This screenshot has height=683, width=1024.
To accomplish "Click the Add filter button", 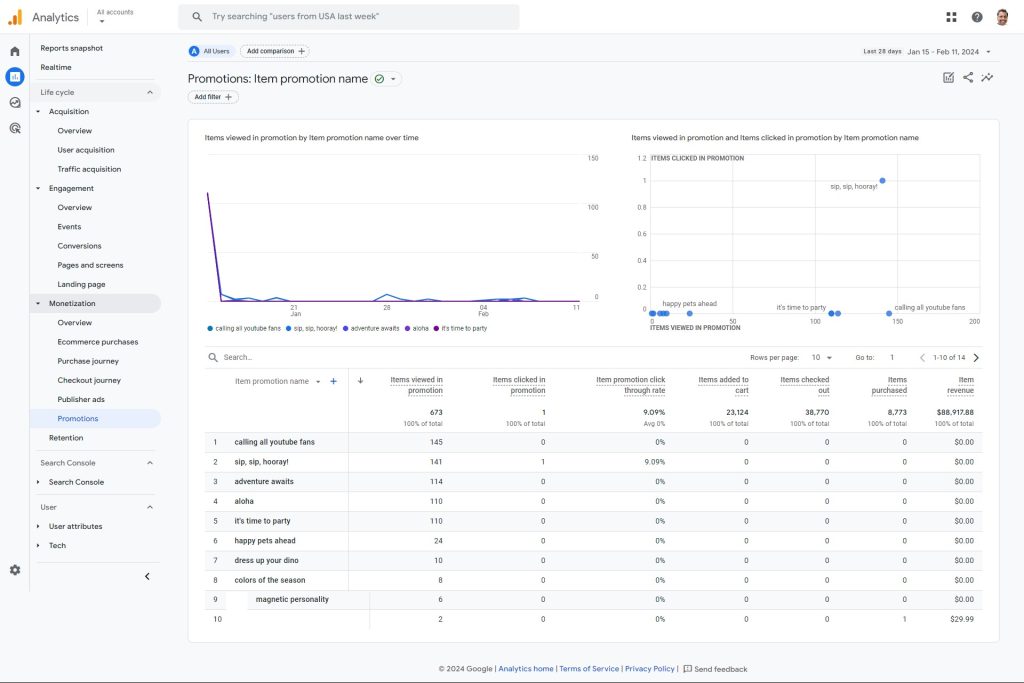I will pyautogui.click(x=213, y=97).
